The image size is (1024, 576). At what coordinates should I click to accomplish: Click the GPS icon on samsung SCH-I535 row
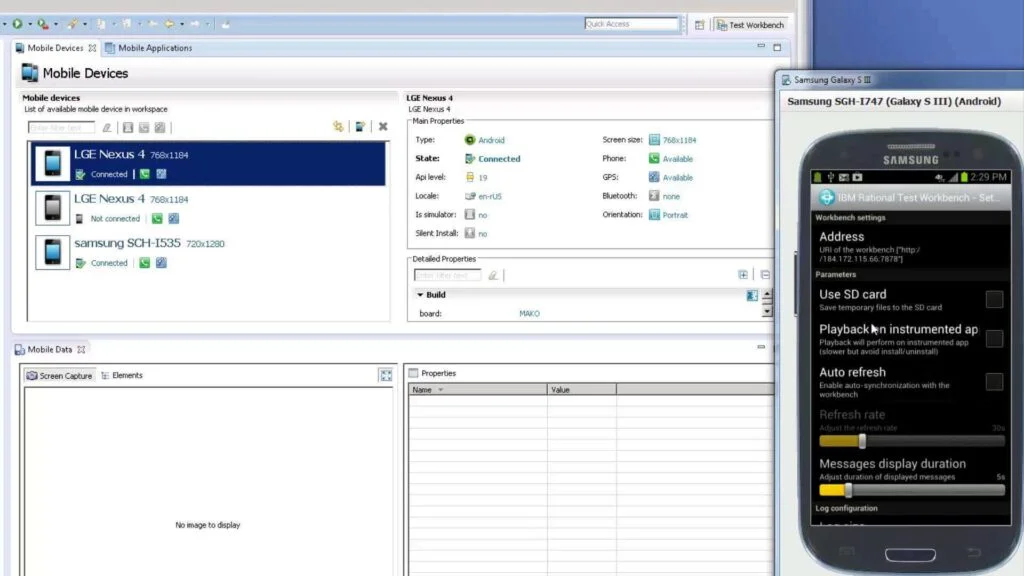161,263
